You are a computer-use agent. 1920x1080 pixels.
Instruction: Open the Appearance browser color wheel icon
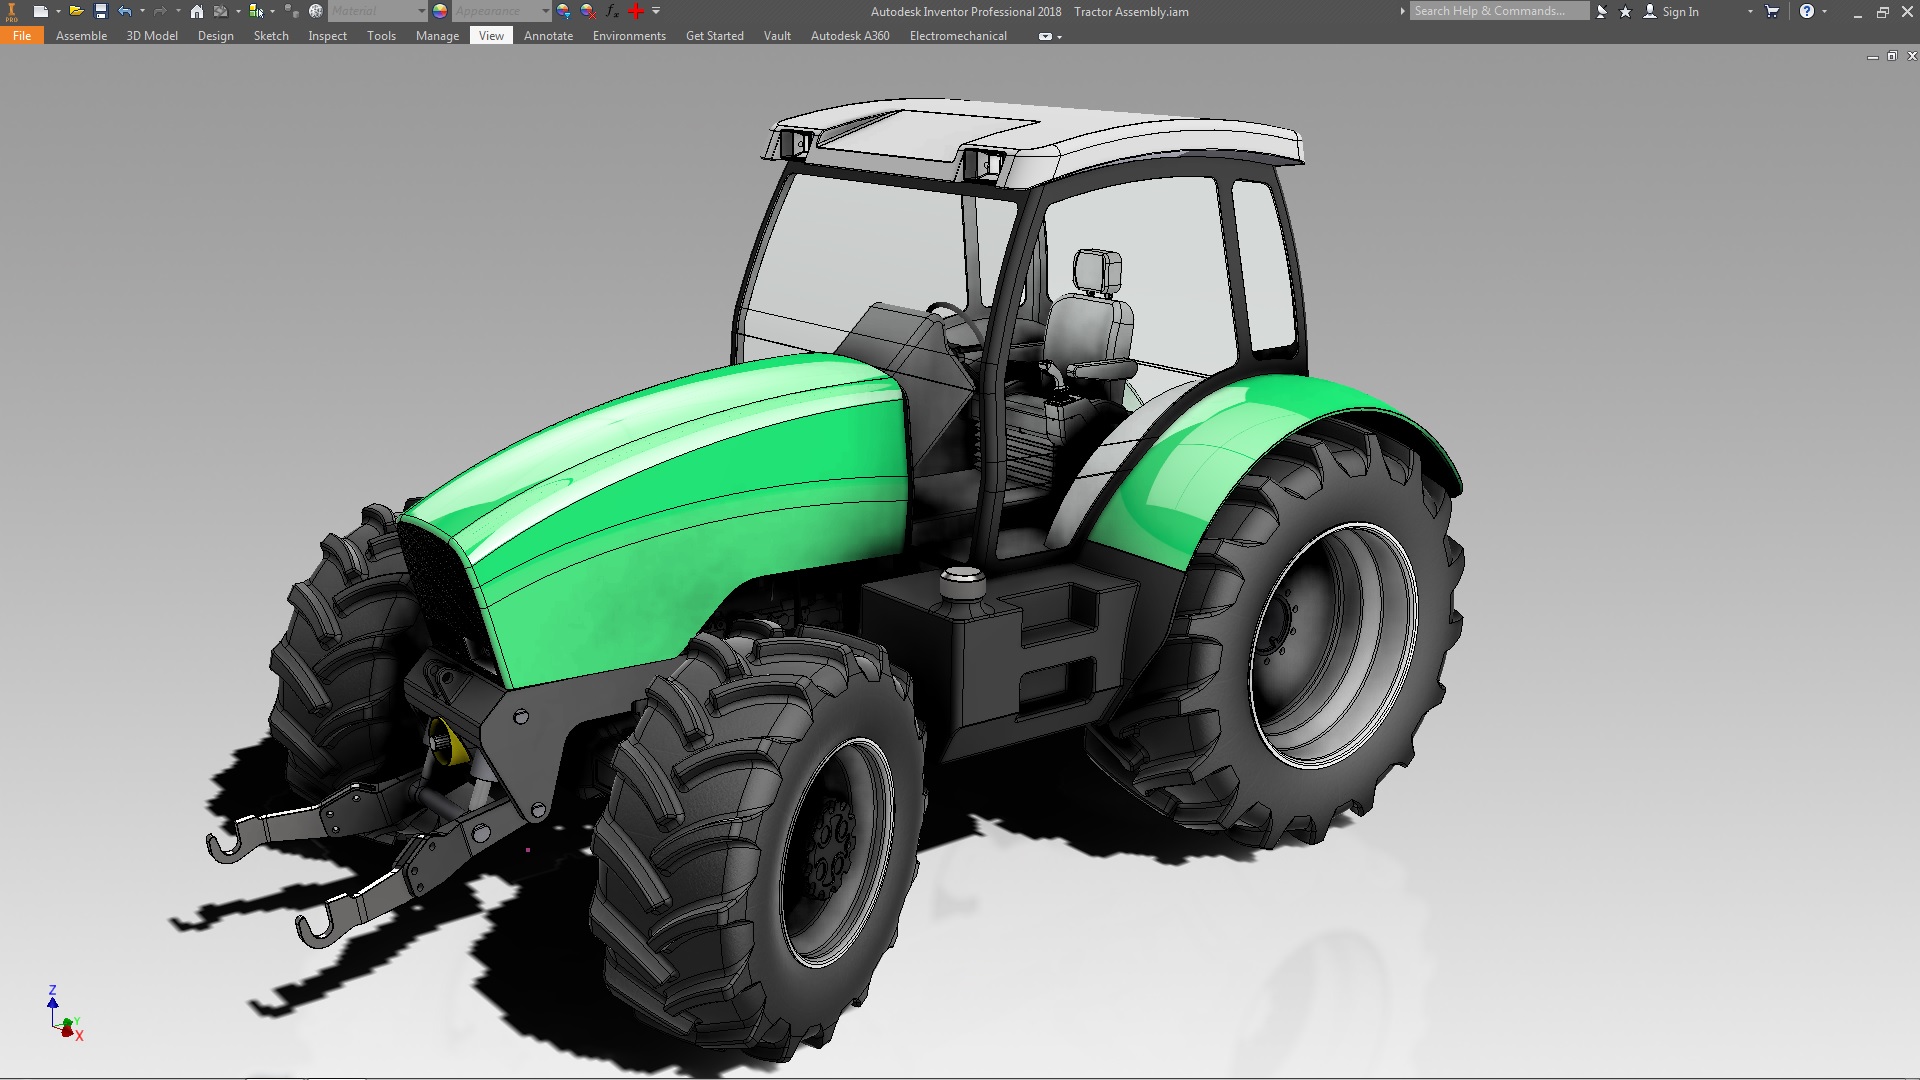pyautogui.click(x=440, y=11)
